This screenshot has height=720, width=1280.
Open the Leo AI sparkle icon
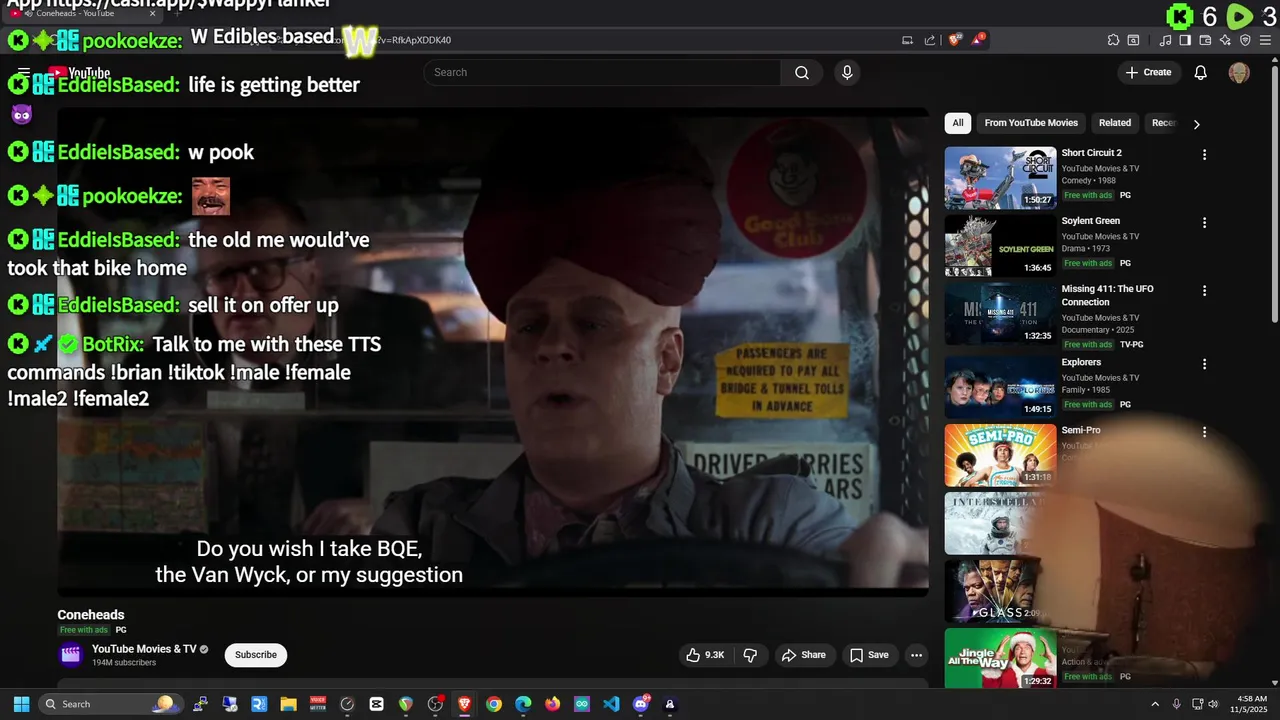pyautogui.click(x=1225, y=40)
